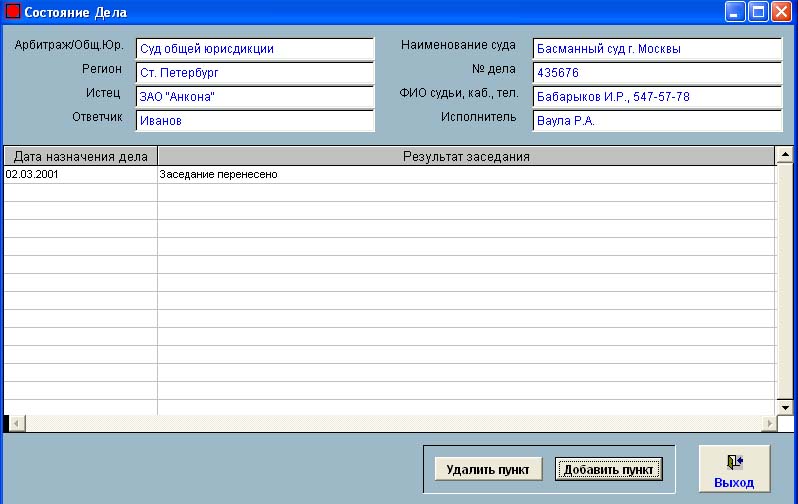Click the table's vertical scrollbar down arrow
The image size is (798, 504).
click(x=785, y=407)
